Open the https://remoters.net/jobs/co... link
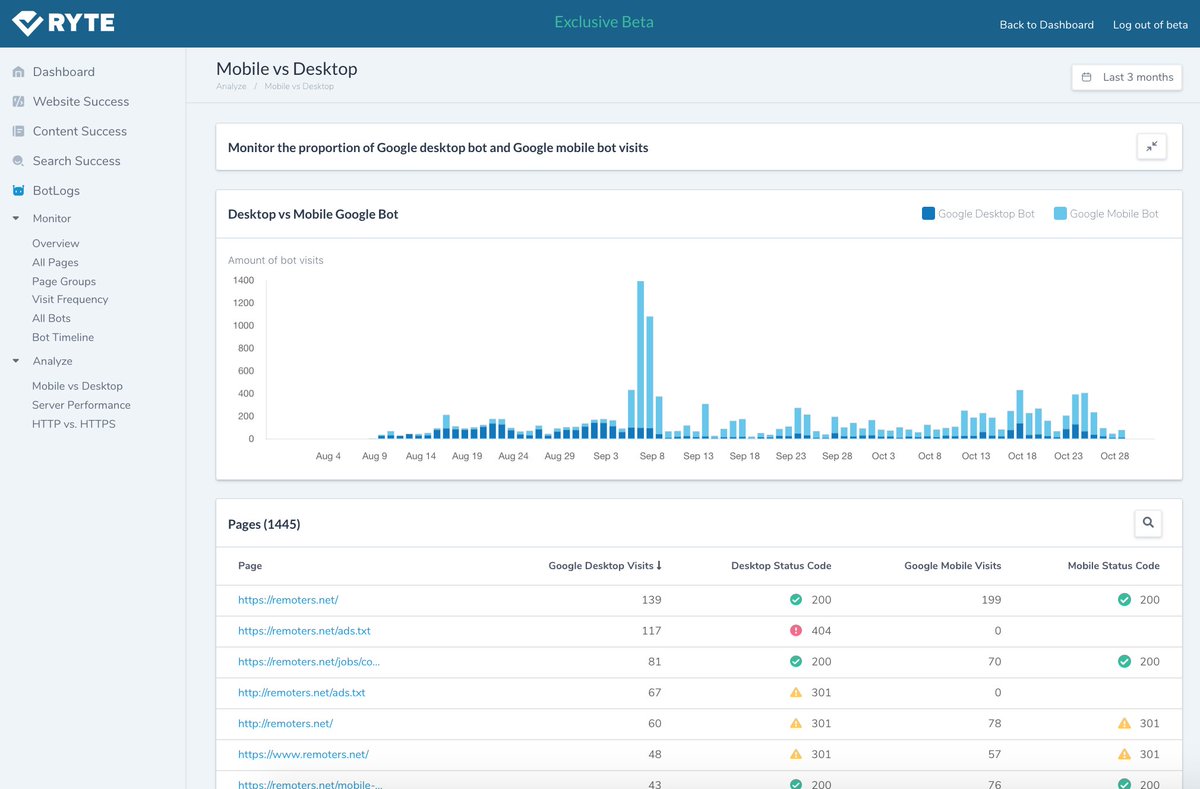Image resolution: width=1200 pixels, height=789 pixels. coord(309,662)
